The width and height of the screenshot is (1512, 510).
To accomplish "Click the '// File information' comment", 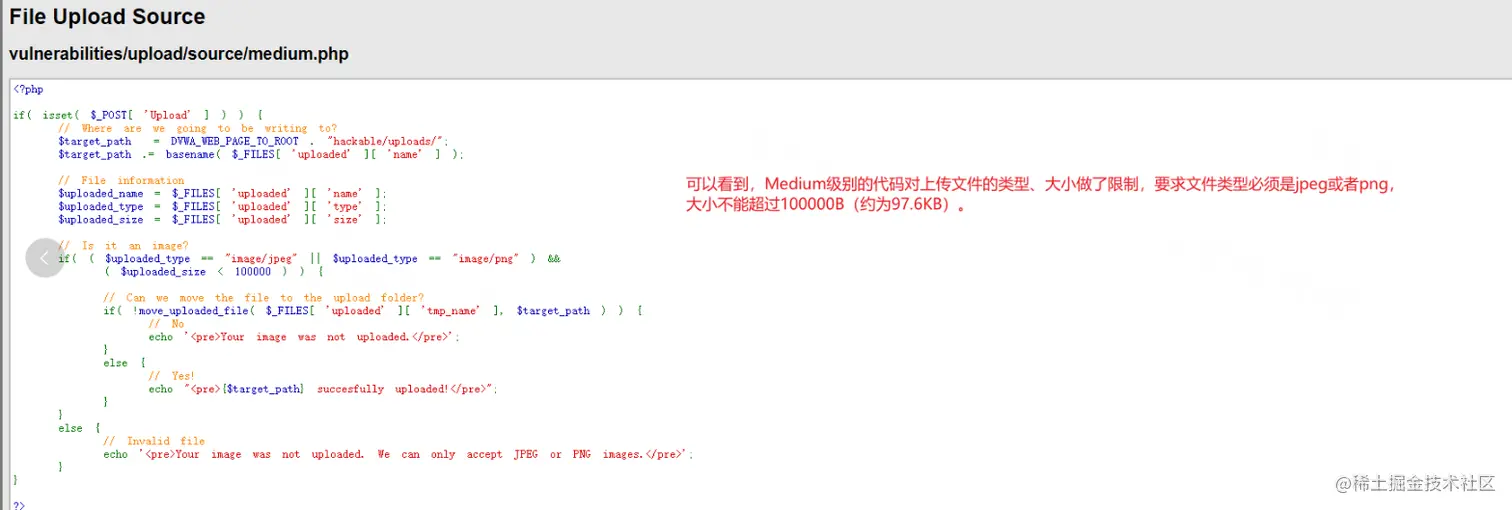I will (x=121, y=180).
